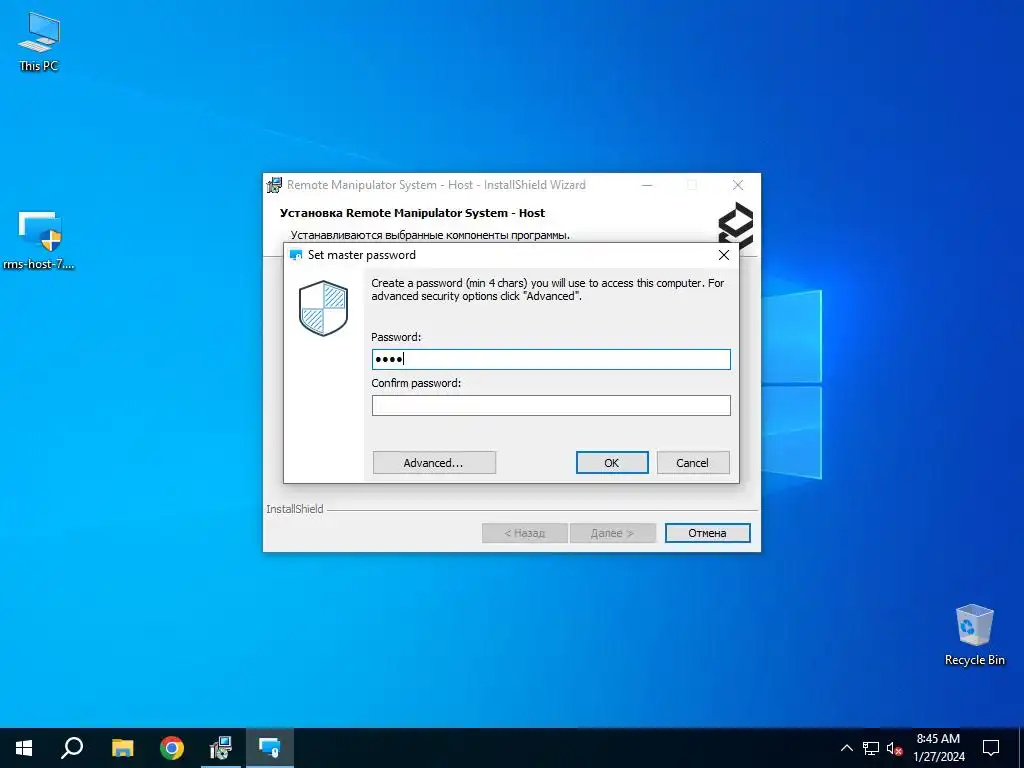Cancel the master password dialog
The height and width of the screenshot is (768, 1024).
tap(692, 463)
